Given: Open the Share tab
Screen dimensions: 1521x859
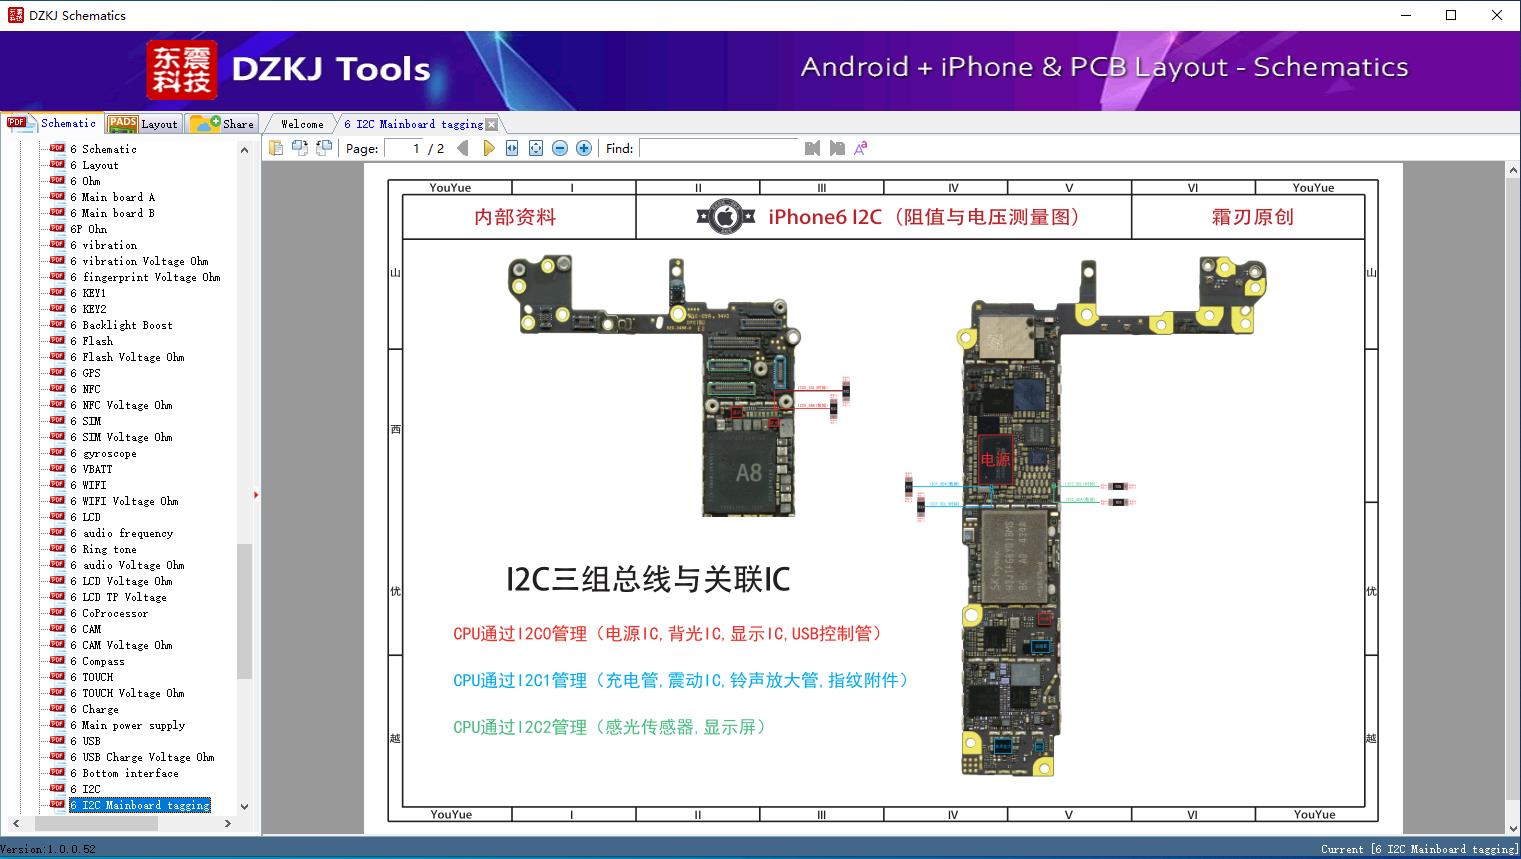Looking at the screenshot, I should pyautogui.click(x=223, y=124).
